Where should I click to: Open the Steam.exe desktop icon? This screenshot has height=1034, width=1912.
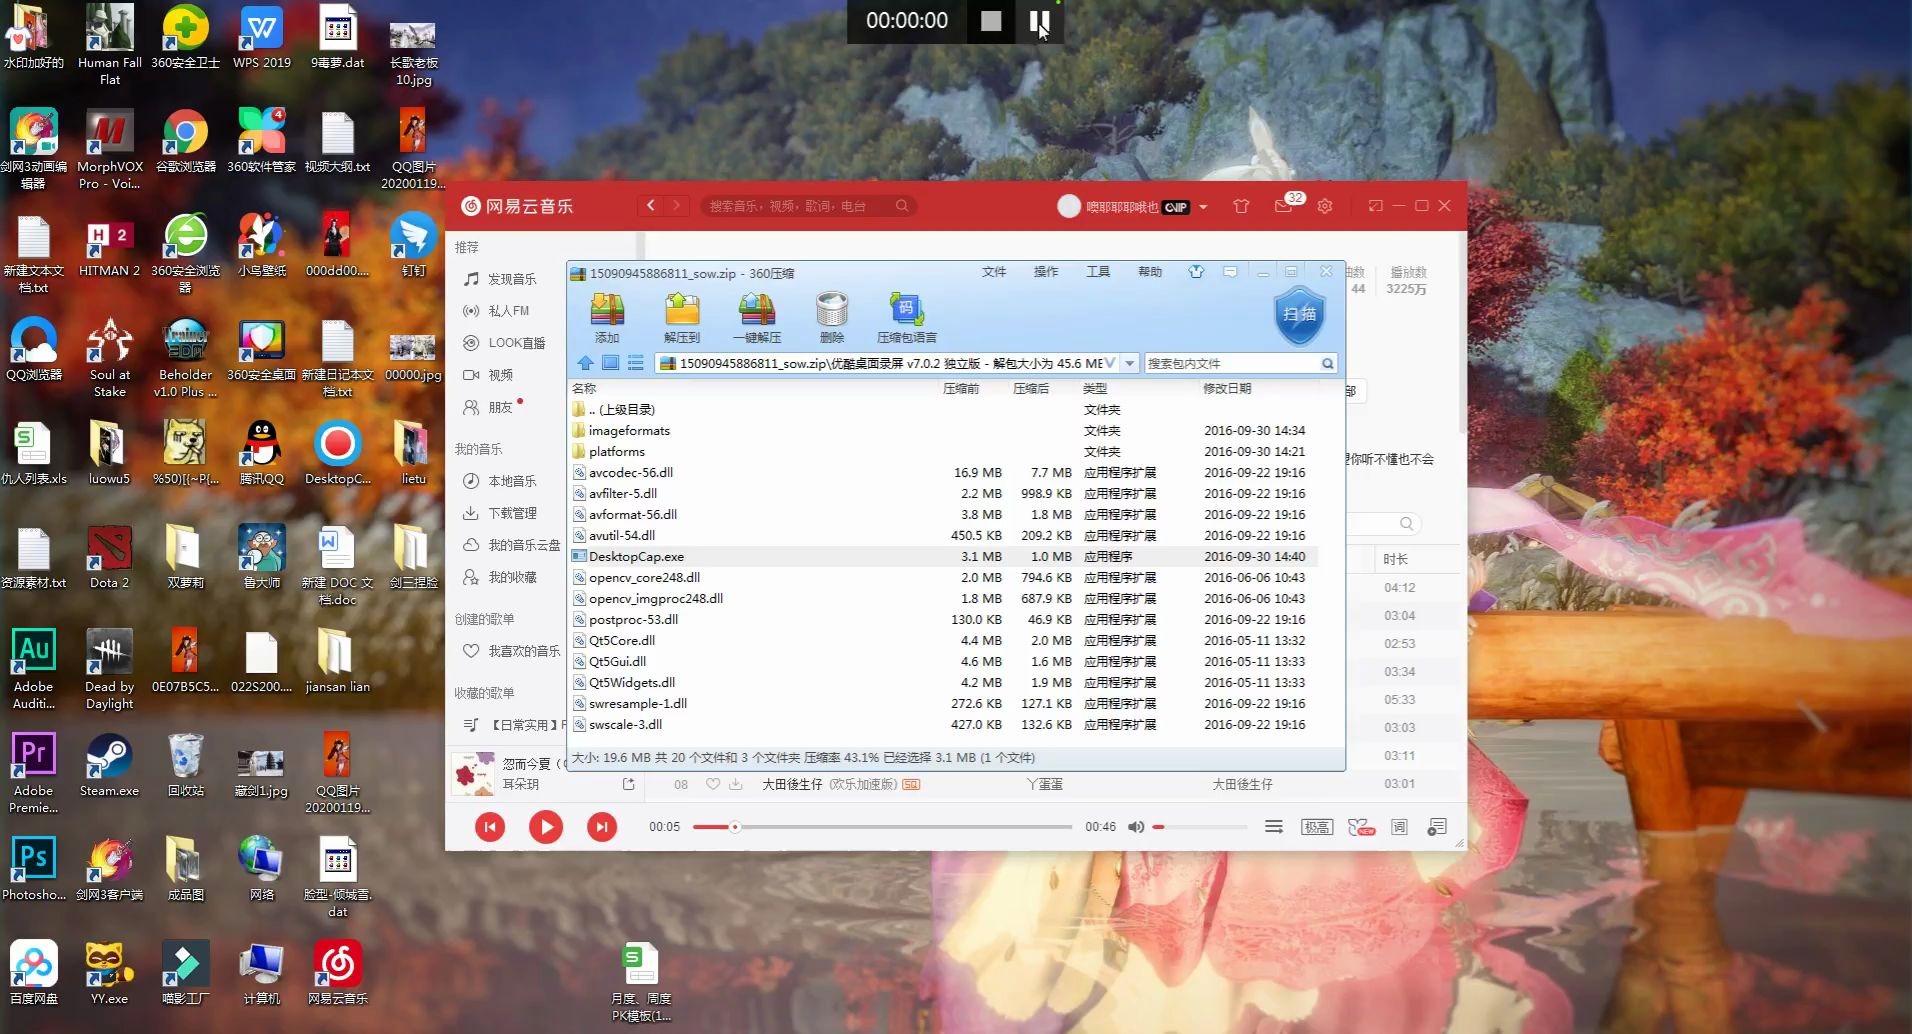point(109,765)
